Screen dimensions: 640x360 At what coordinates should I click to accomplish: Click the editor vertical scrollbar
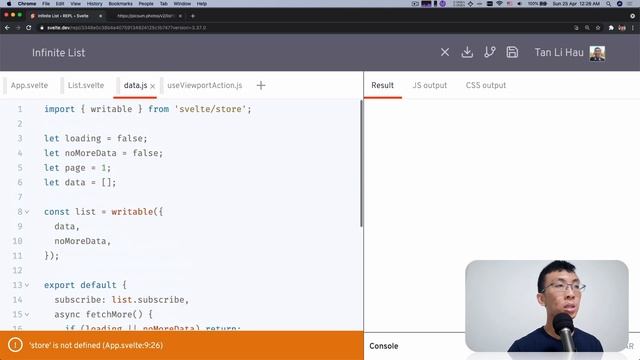[361, 164]
